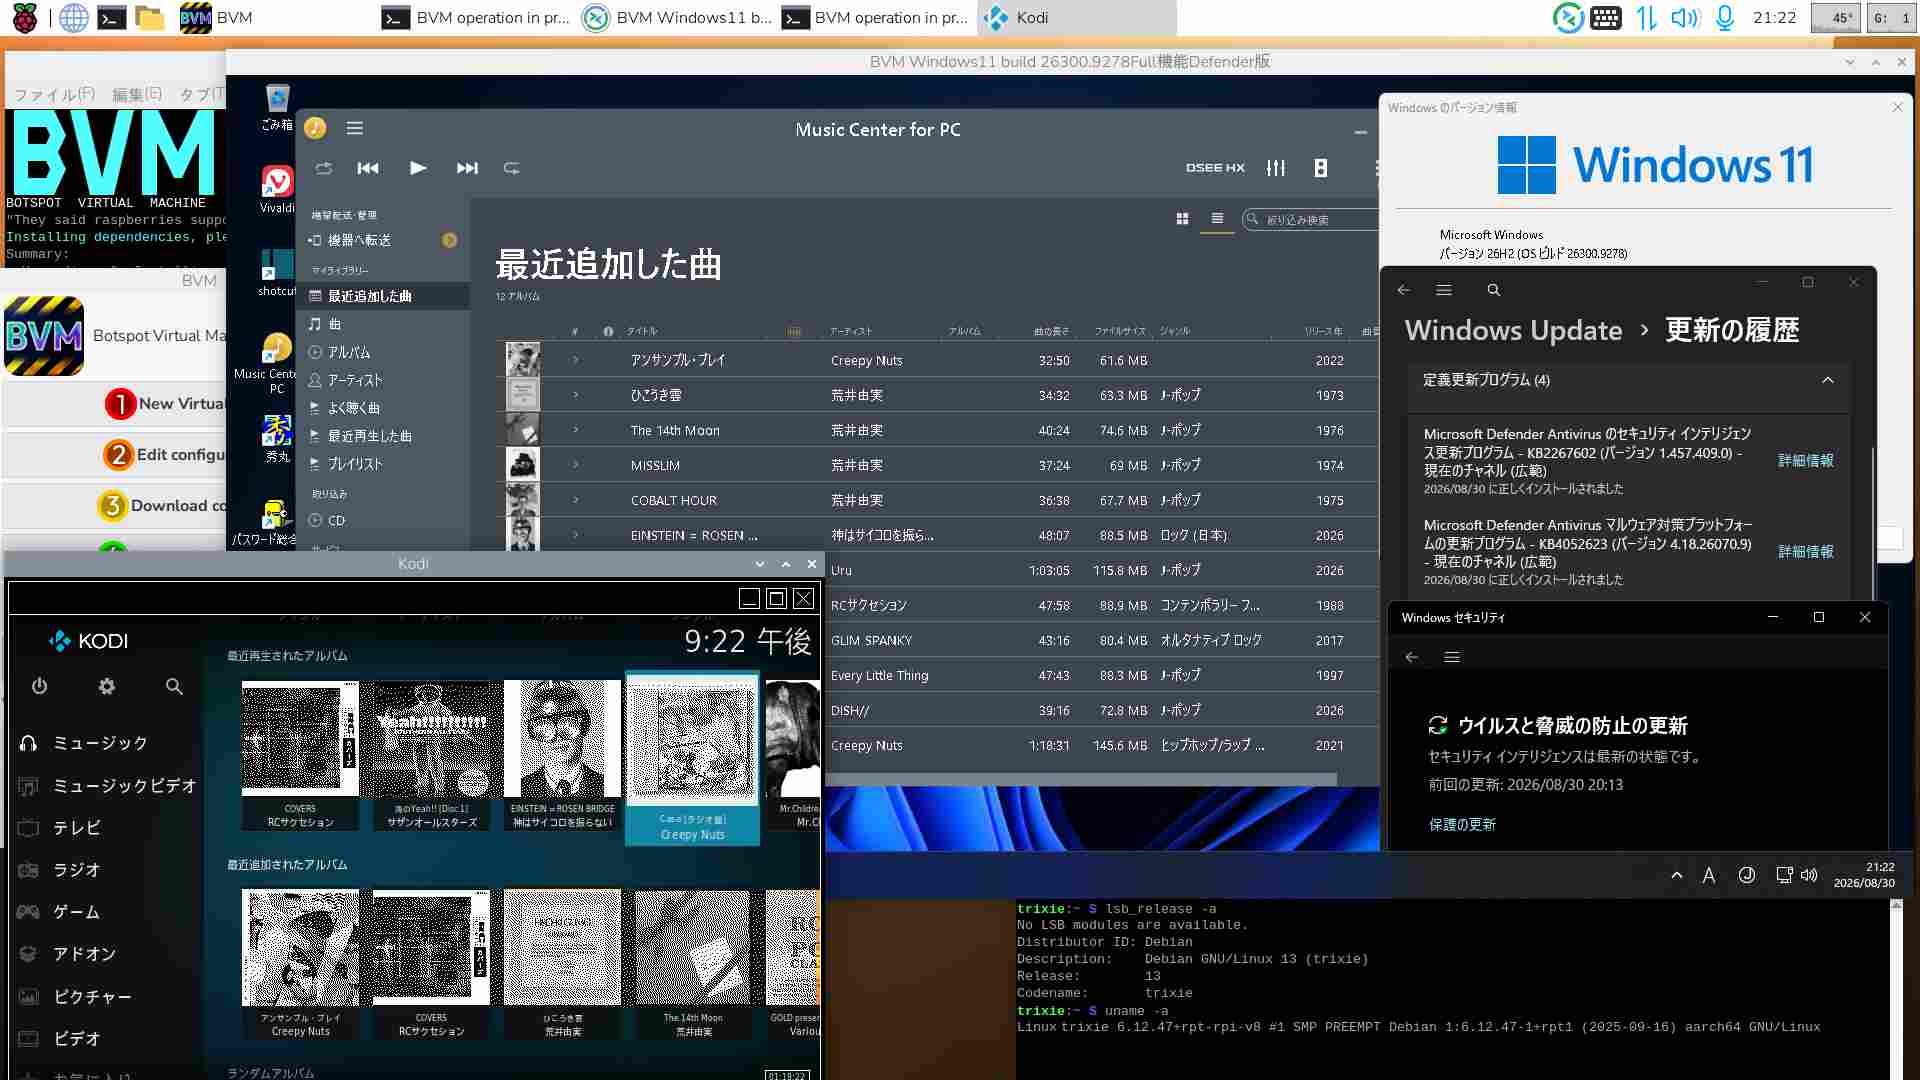Click the microphone icon in the top panel
This screenshot has width=1920, height=1080.
coord(1725,17)
